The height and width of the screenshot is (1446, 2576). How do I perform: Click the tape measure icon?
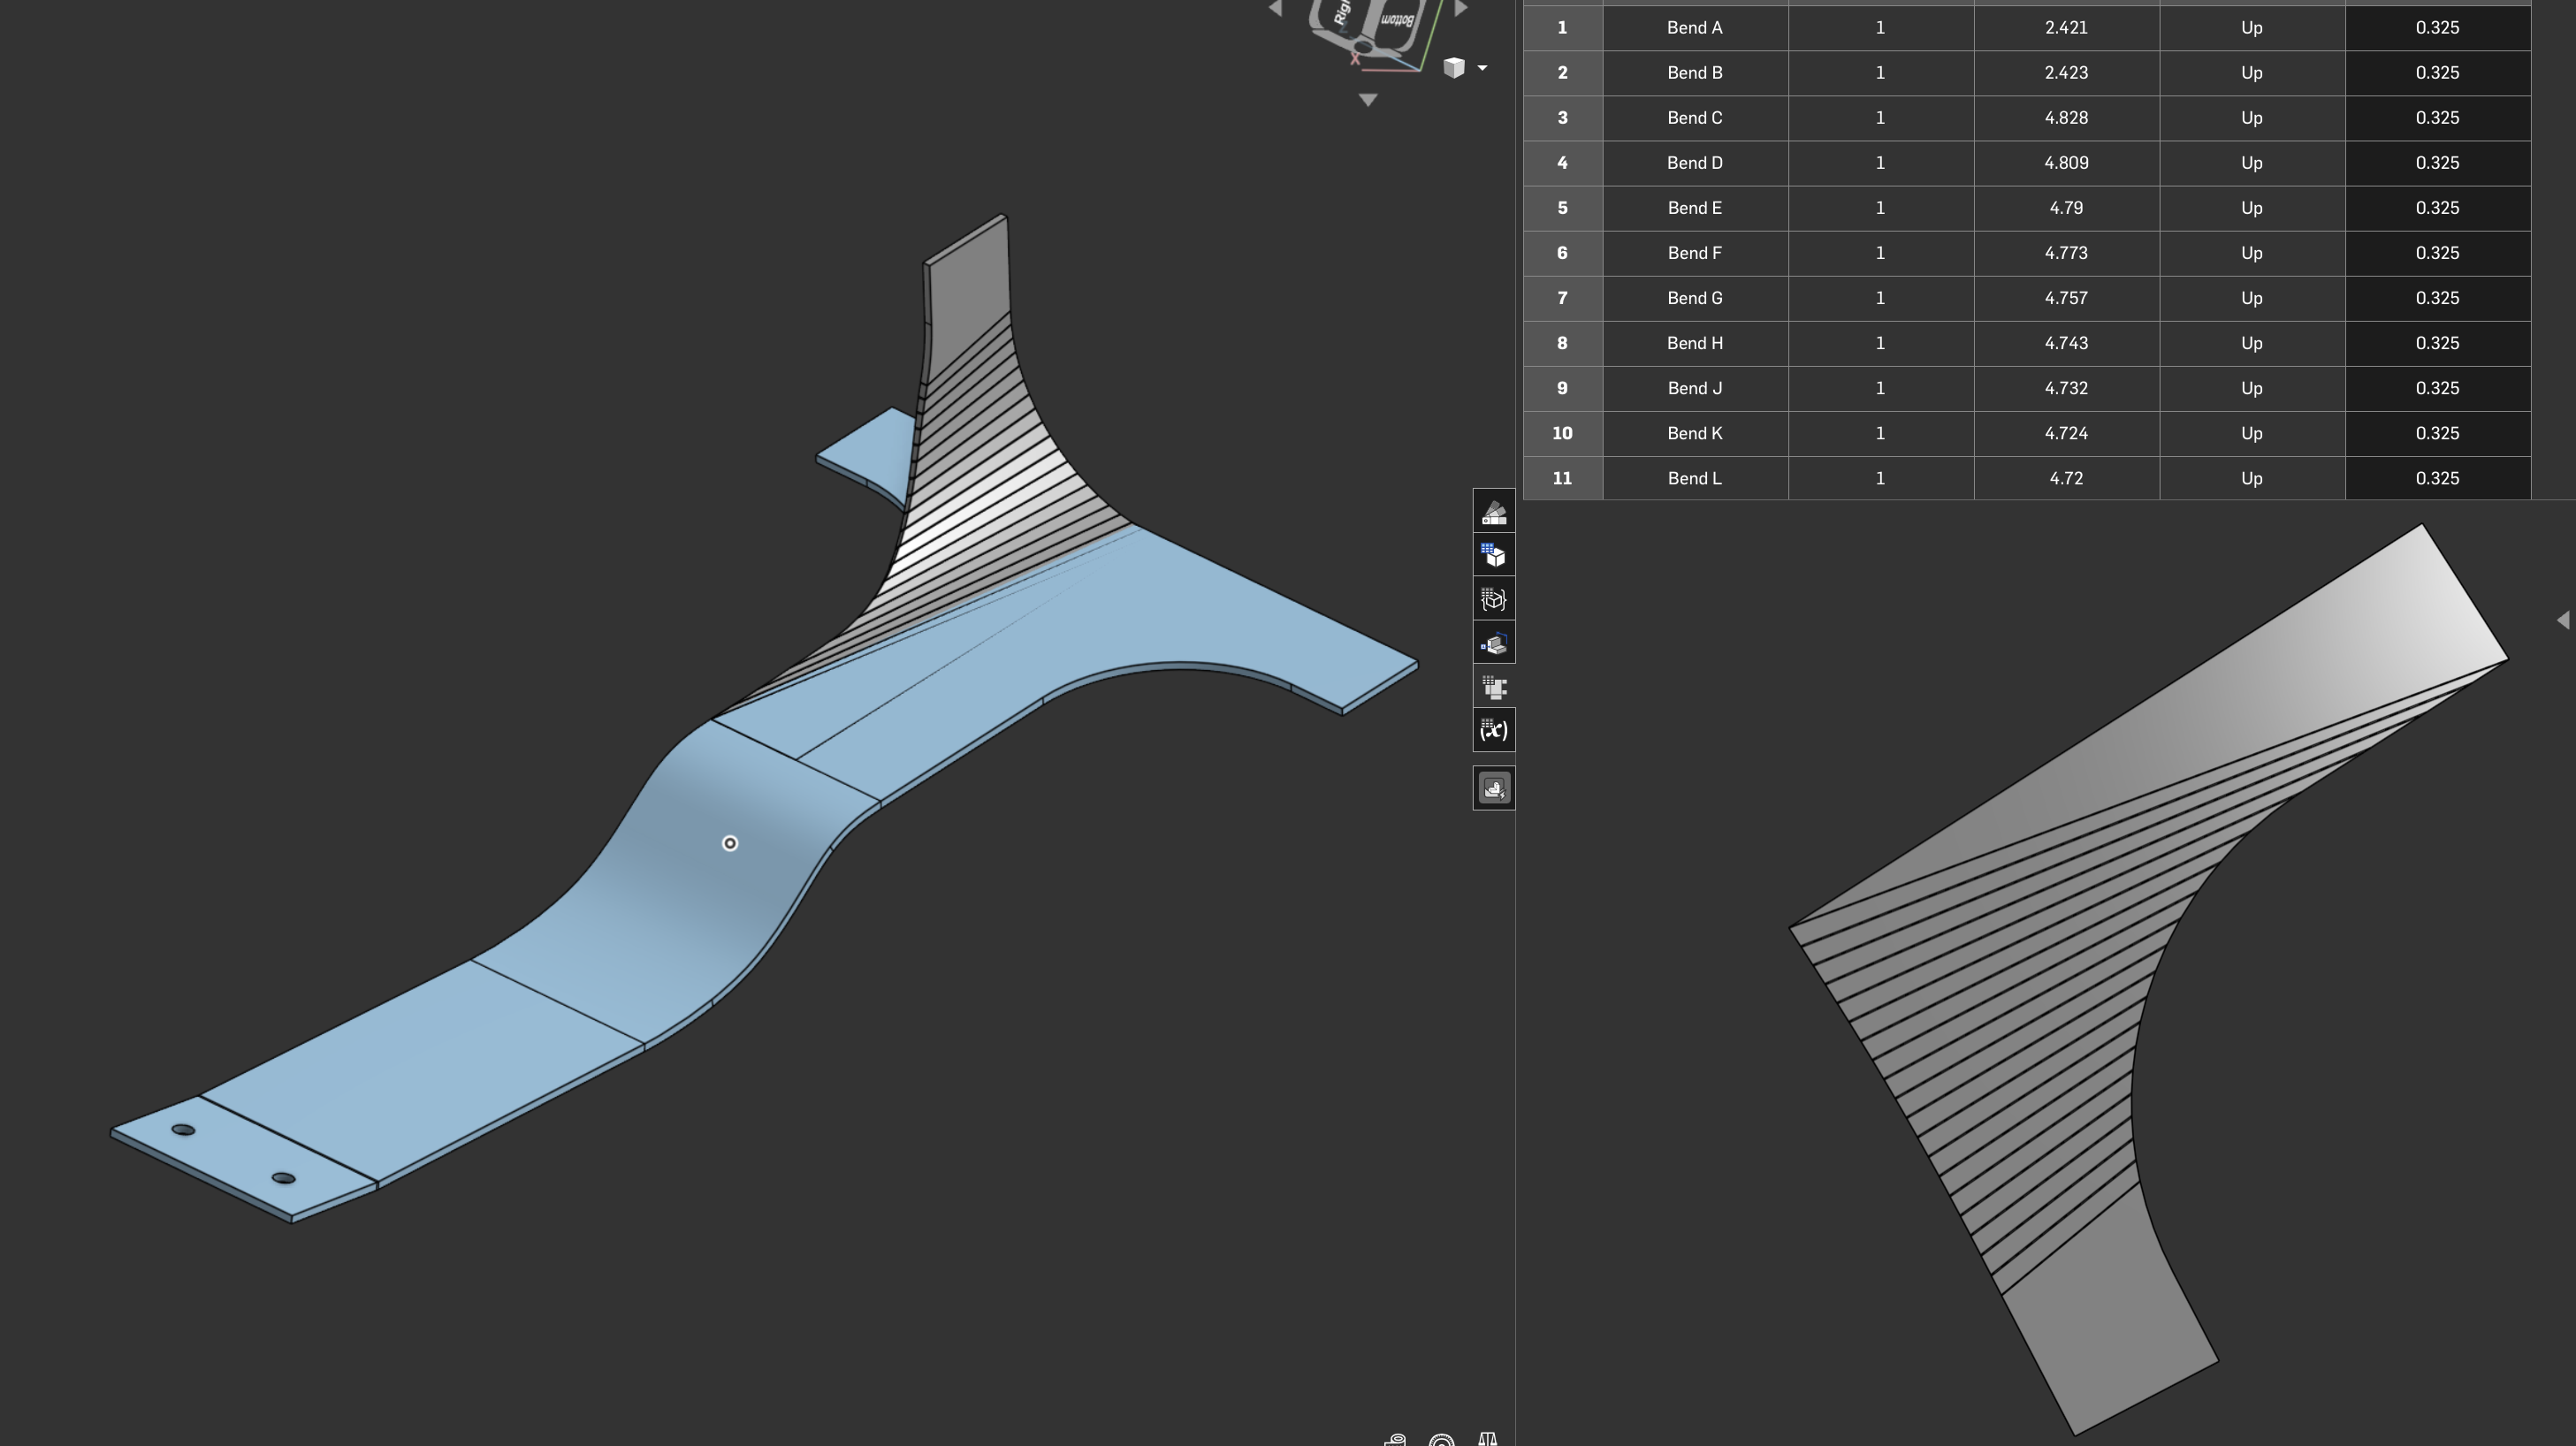(1395, 1439)
